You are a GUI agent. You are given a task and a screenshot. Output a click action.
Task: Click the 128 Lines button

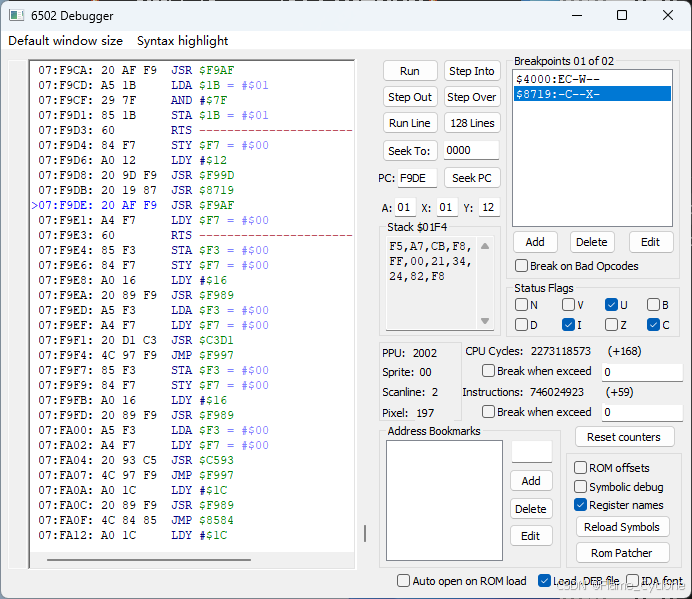pos(471,123)
